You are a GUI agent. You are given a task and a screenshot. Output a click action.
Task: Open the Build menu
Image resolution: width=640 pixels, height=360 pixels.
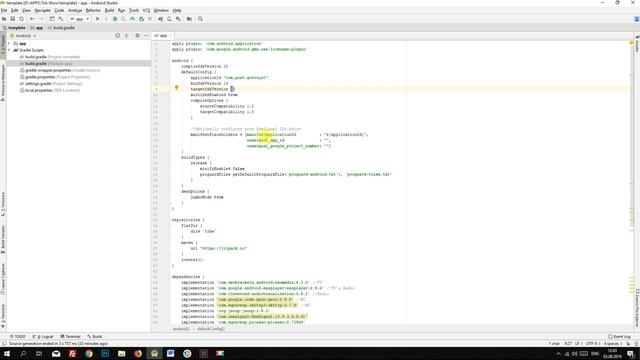tap(109, 10)
